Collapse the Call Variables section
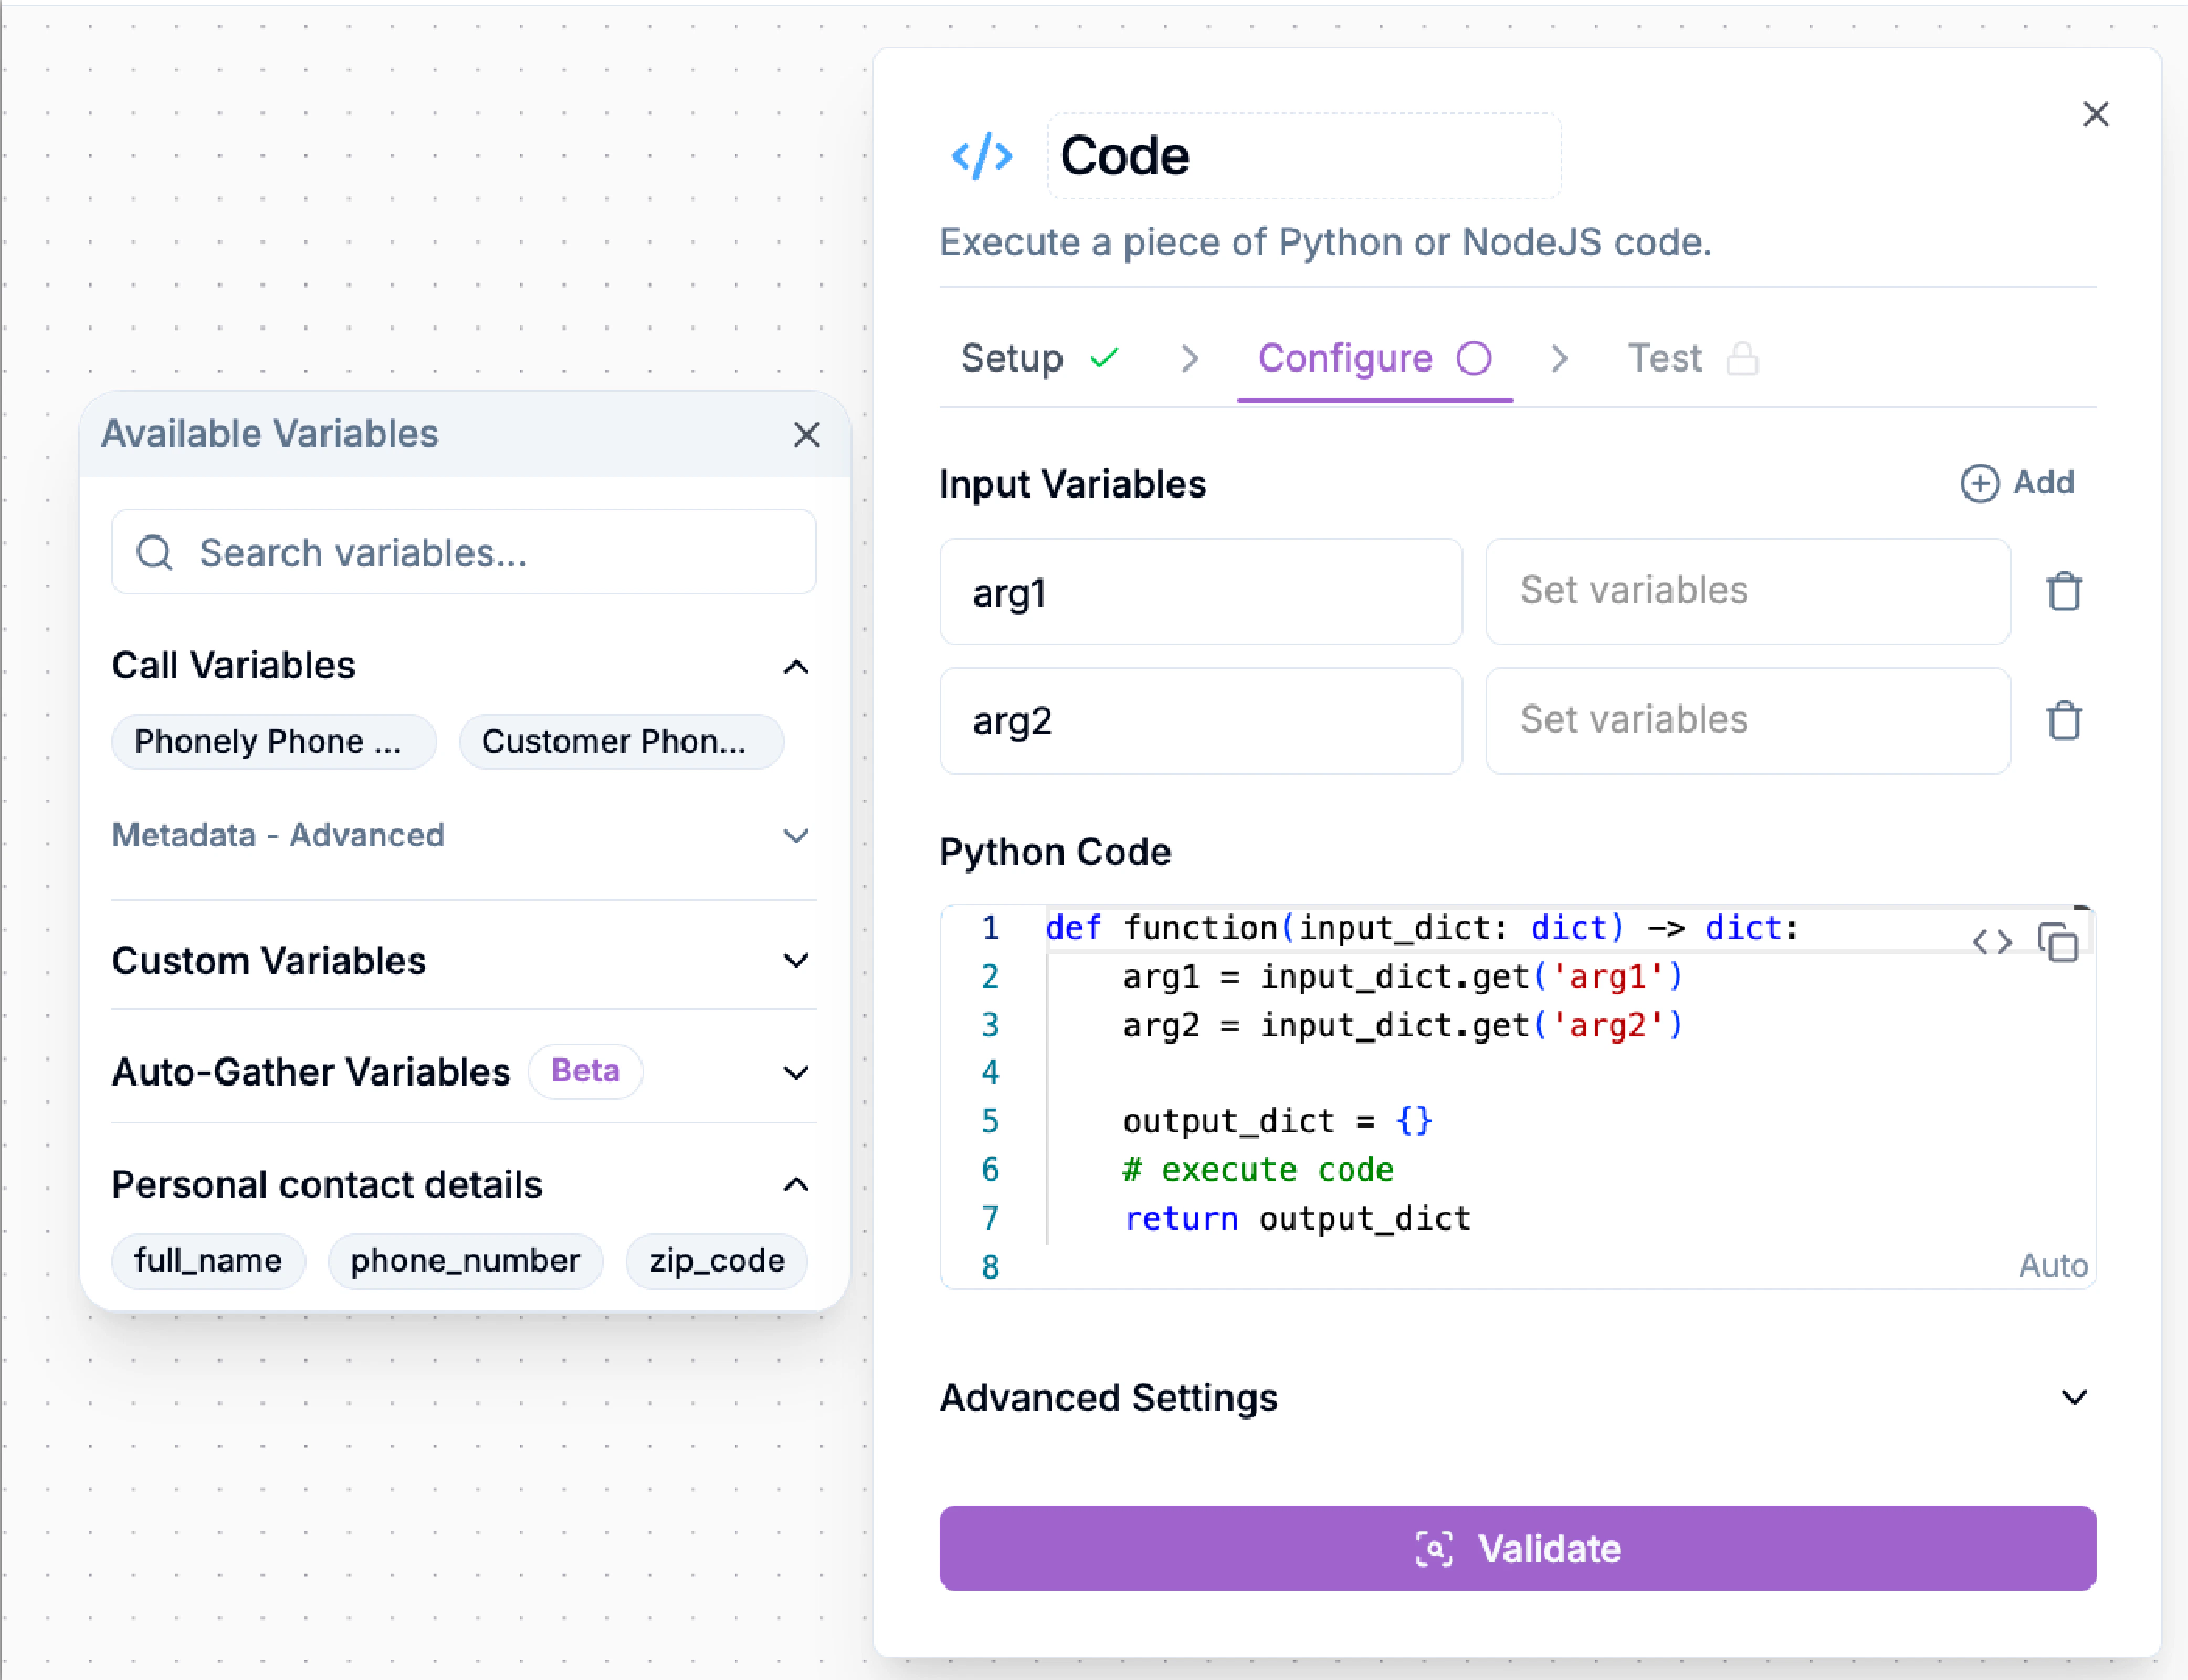Screen dimensions: 2188x1680 tap(796, 667)
